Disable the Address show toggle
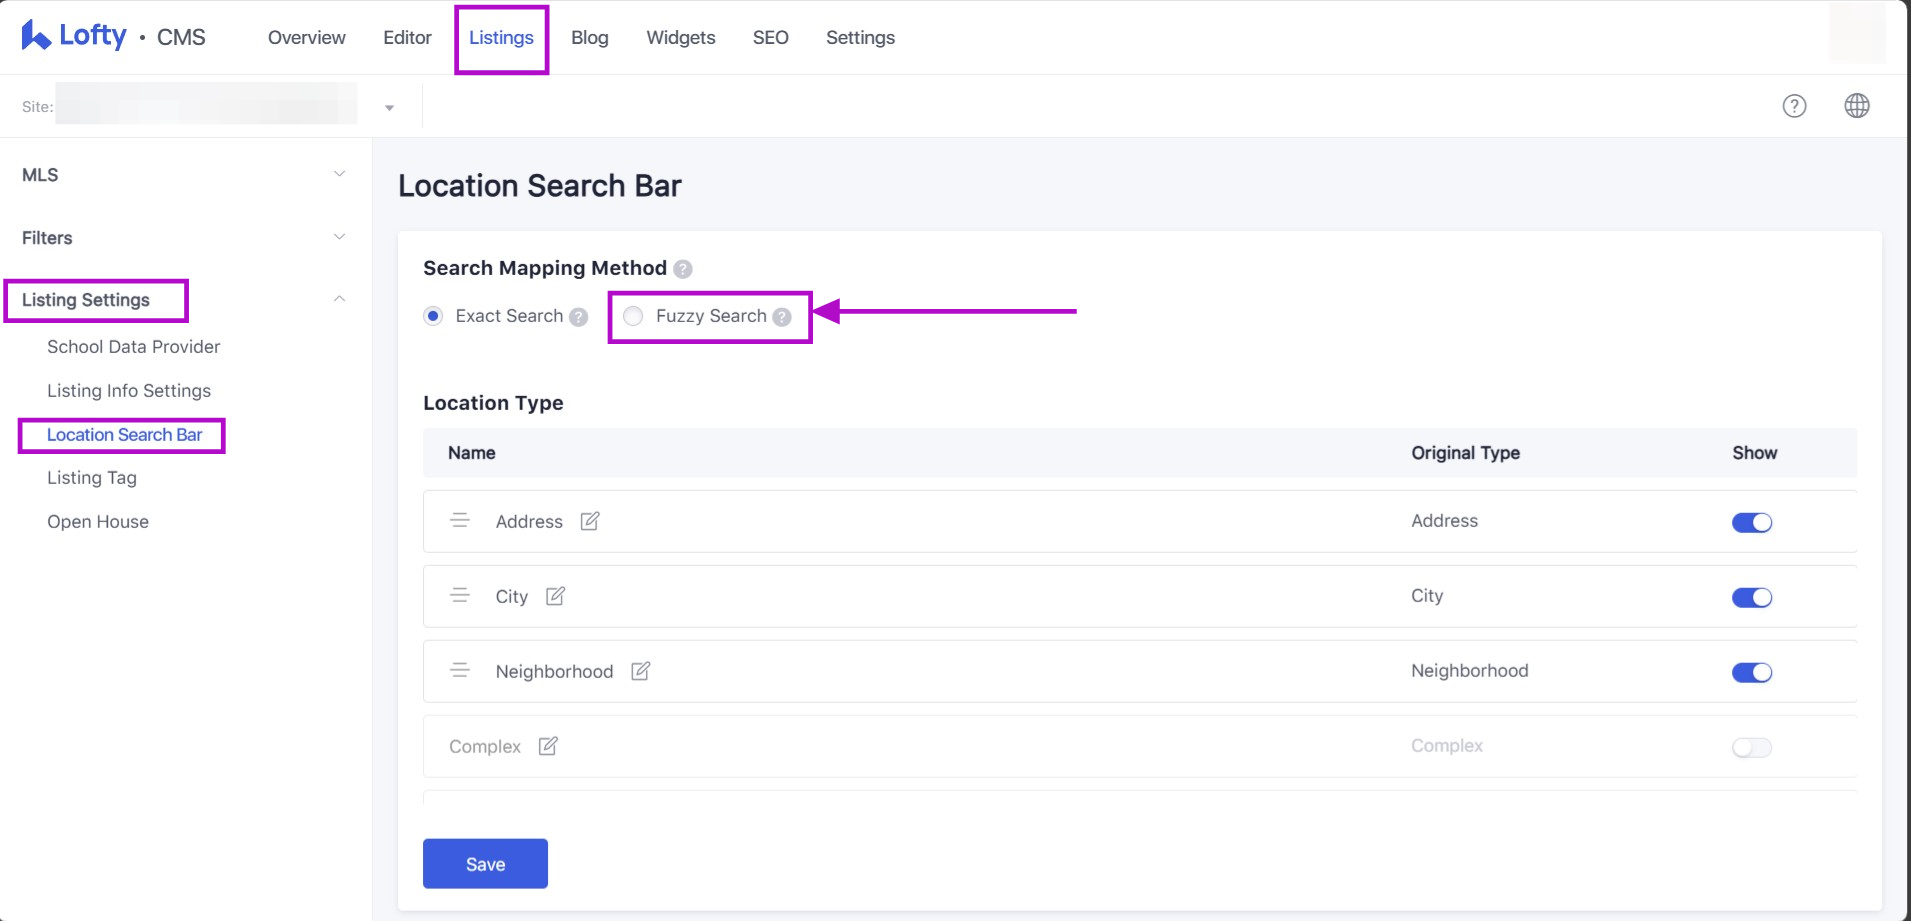 (x=1751, y=522)
